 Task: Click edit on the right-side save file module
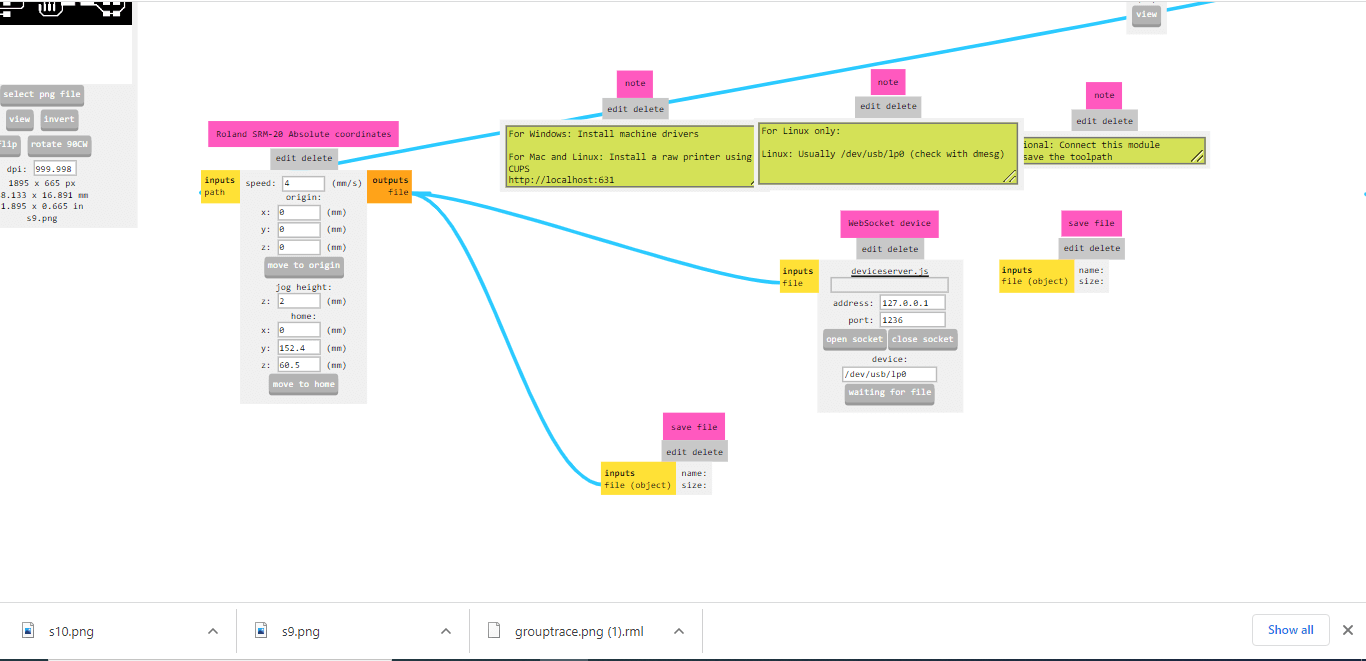pyautogui.click(x=1074, y=248)
